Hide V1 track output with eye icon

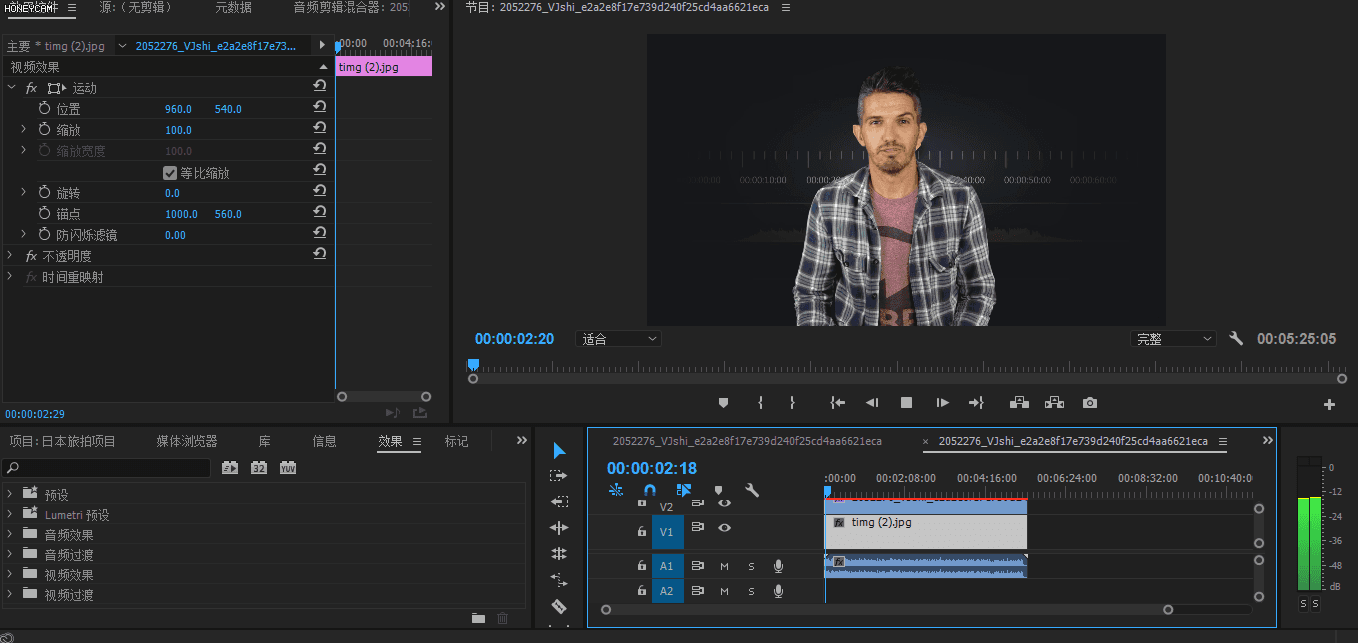[x=724, y=527]
